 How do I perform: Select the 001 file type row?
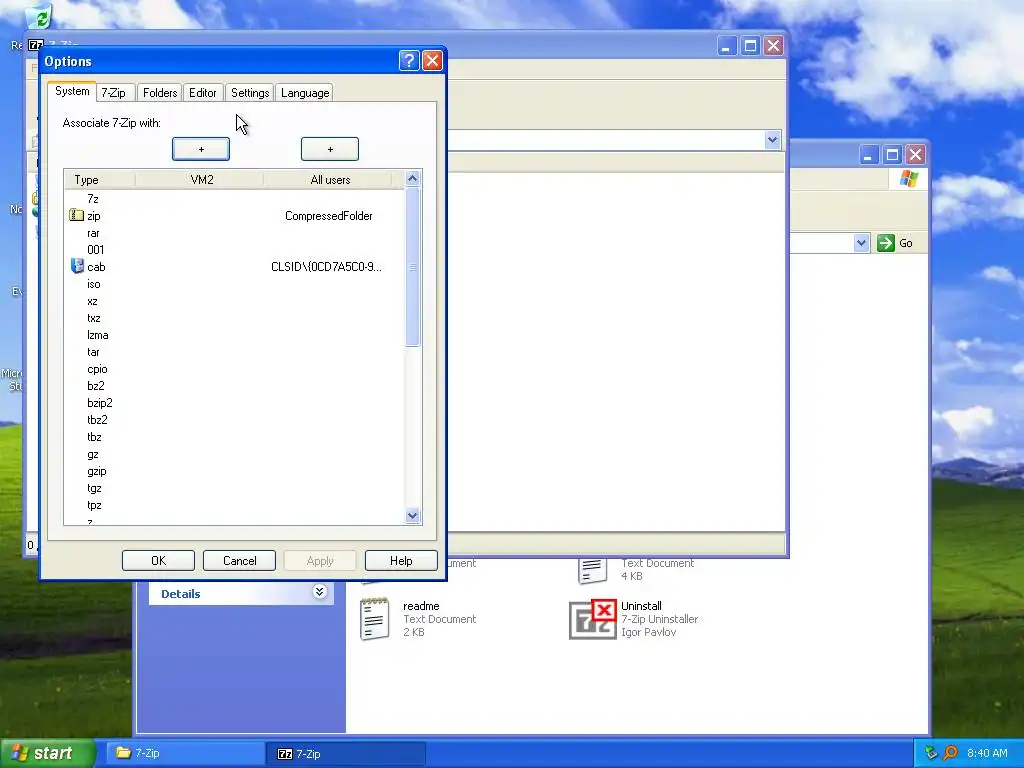click(x=234, y=249)
